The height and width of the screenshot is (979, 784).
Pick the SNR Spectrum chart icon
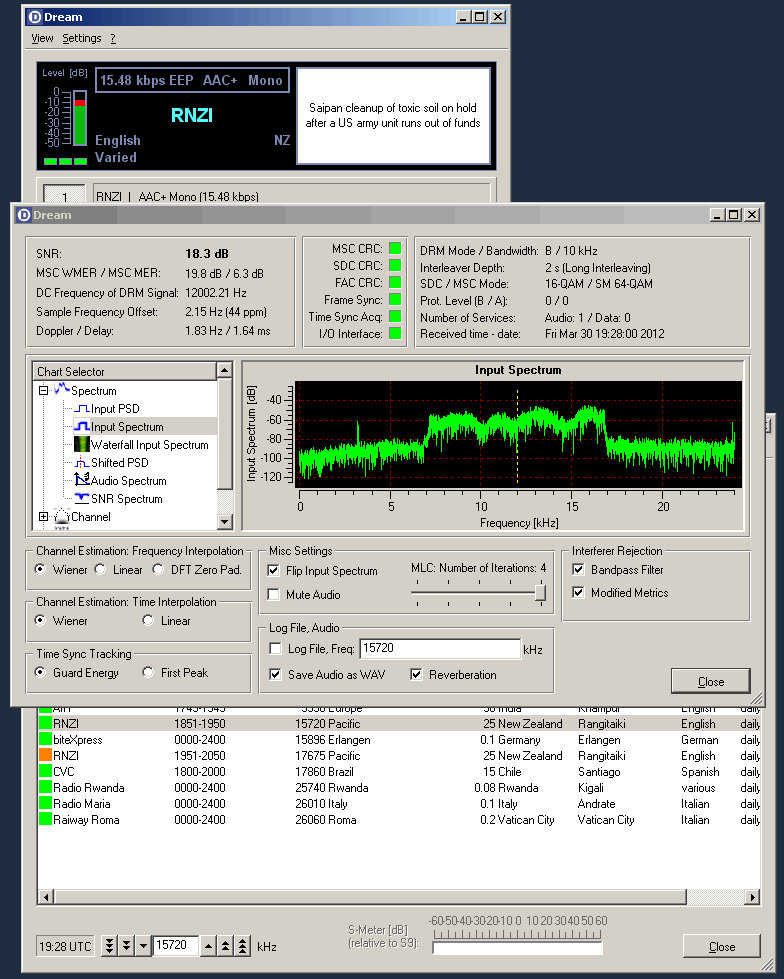(x=82, y=499)
